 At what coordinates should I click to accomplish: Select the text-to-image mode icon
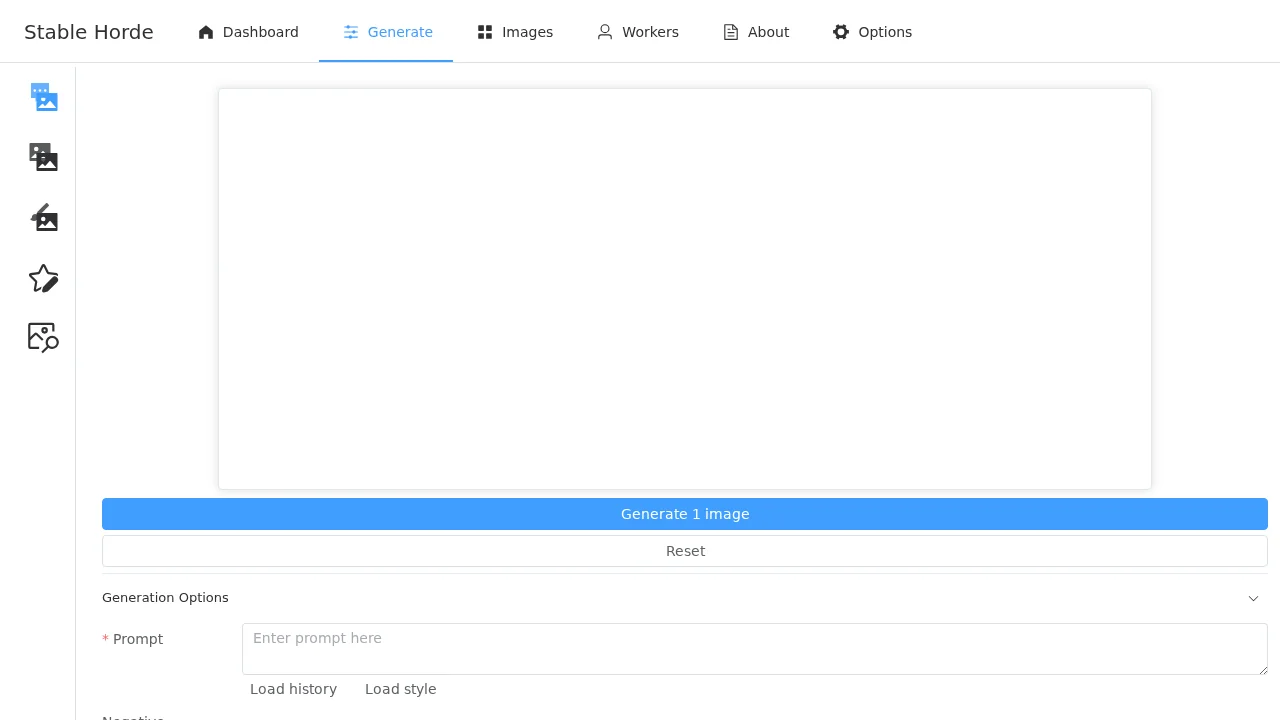[43, 97]
